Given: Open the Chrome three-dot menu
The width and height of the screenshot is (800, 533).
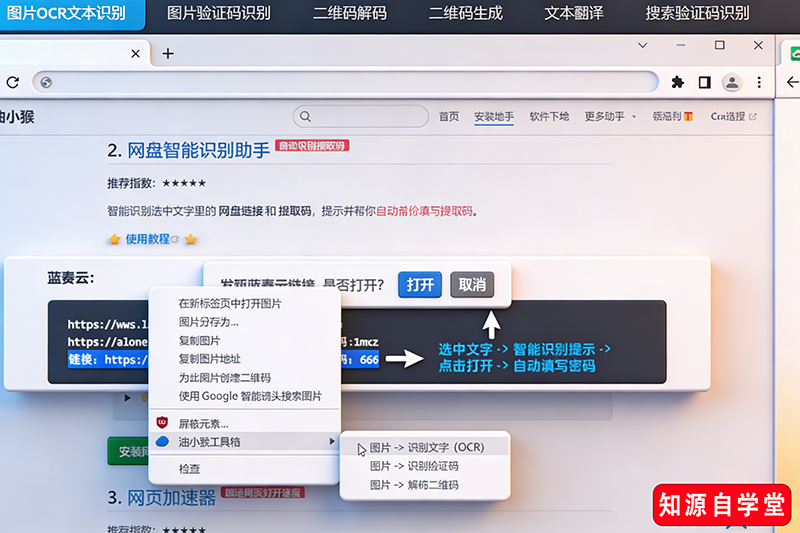Looking at the screenshot, I should [759, 82].
